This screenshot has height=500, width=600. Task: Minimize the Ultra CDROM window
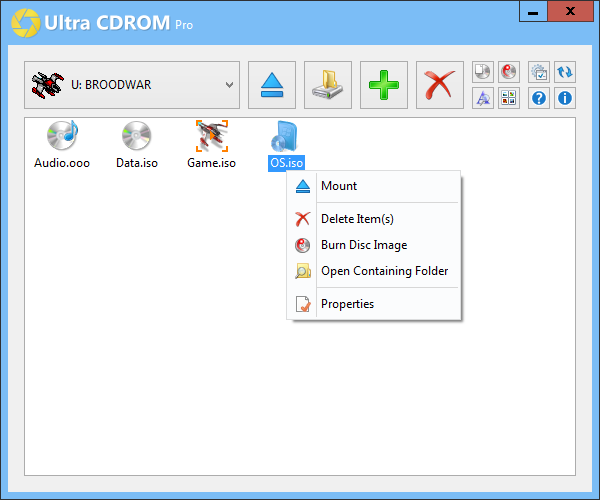click(533, 11)
